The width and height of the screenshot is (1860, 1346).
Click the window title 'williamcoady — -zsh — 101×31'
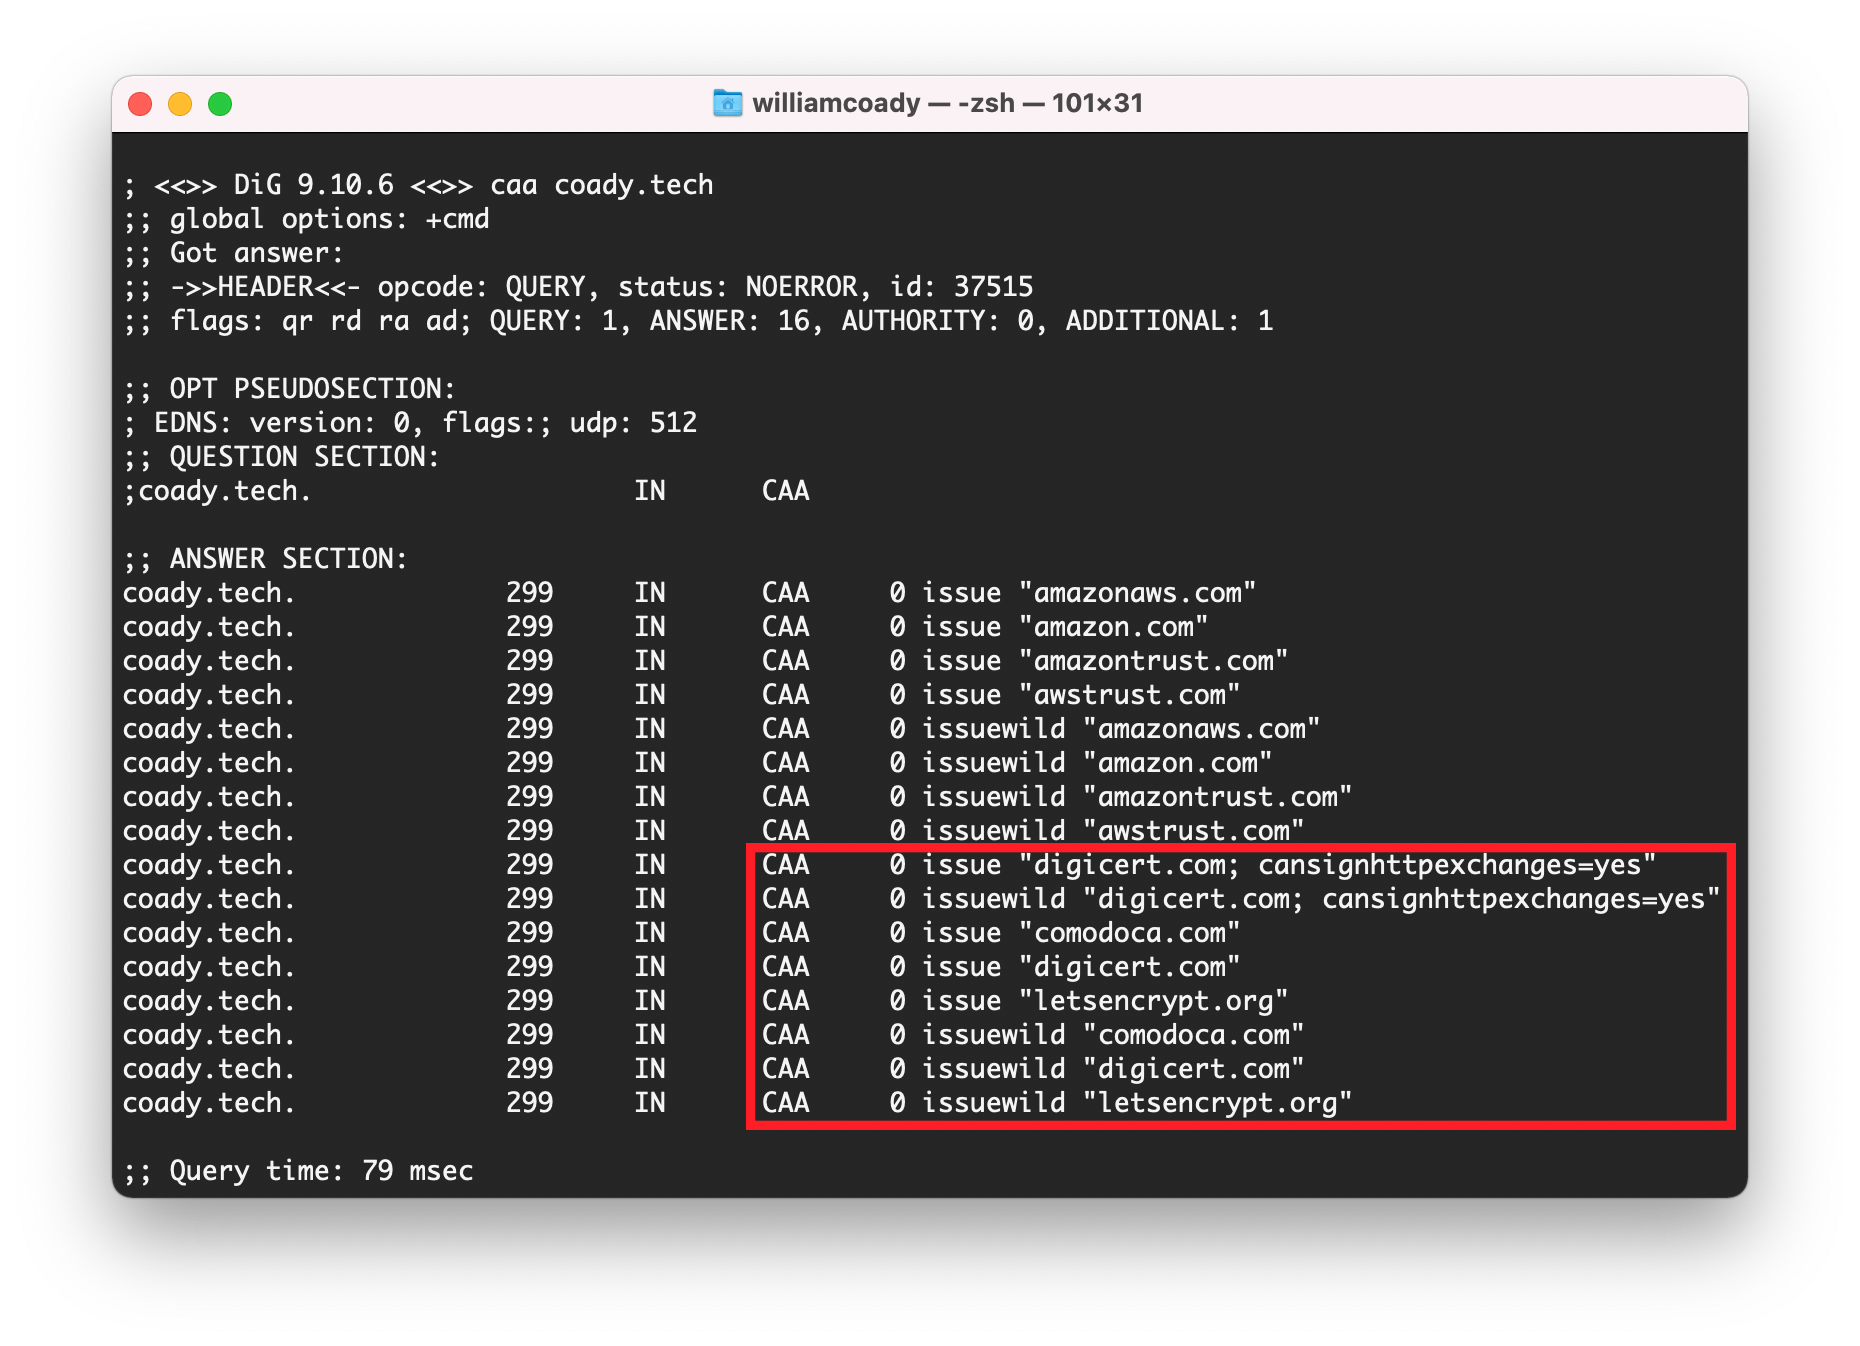tap(947, 103)
